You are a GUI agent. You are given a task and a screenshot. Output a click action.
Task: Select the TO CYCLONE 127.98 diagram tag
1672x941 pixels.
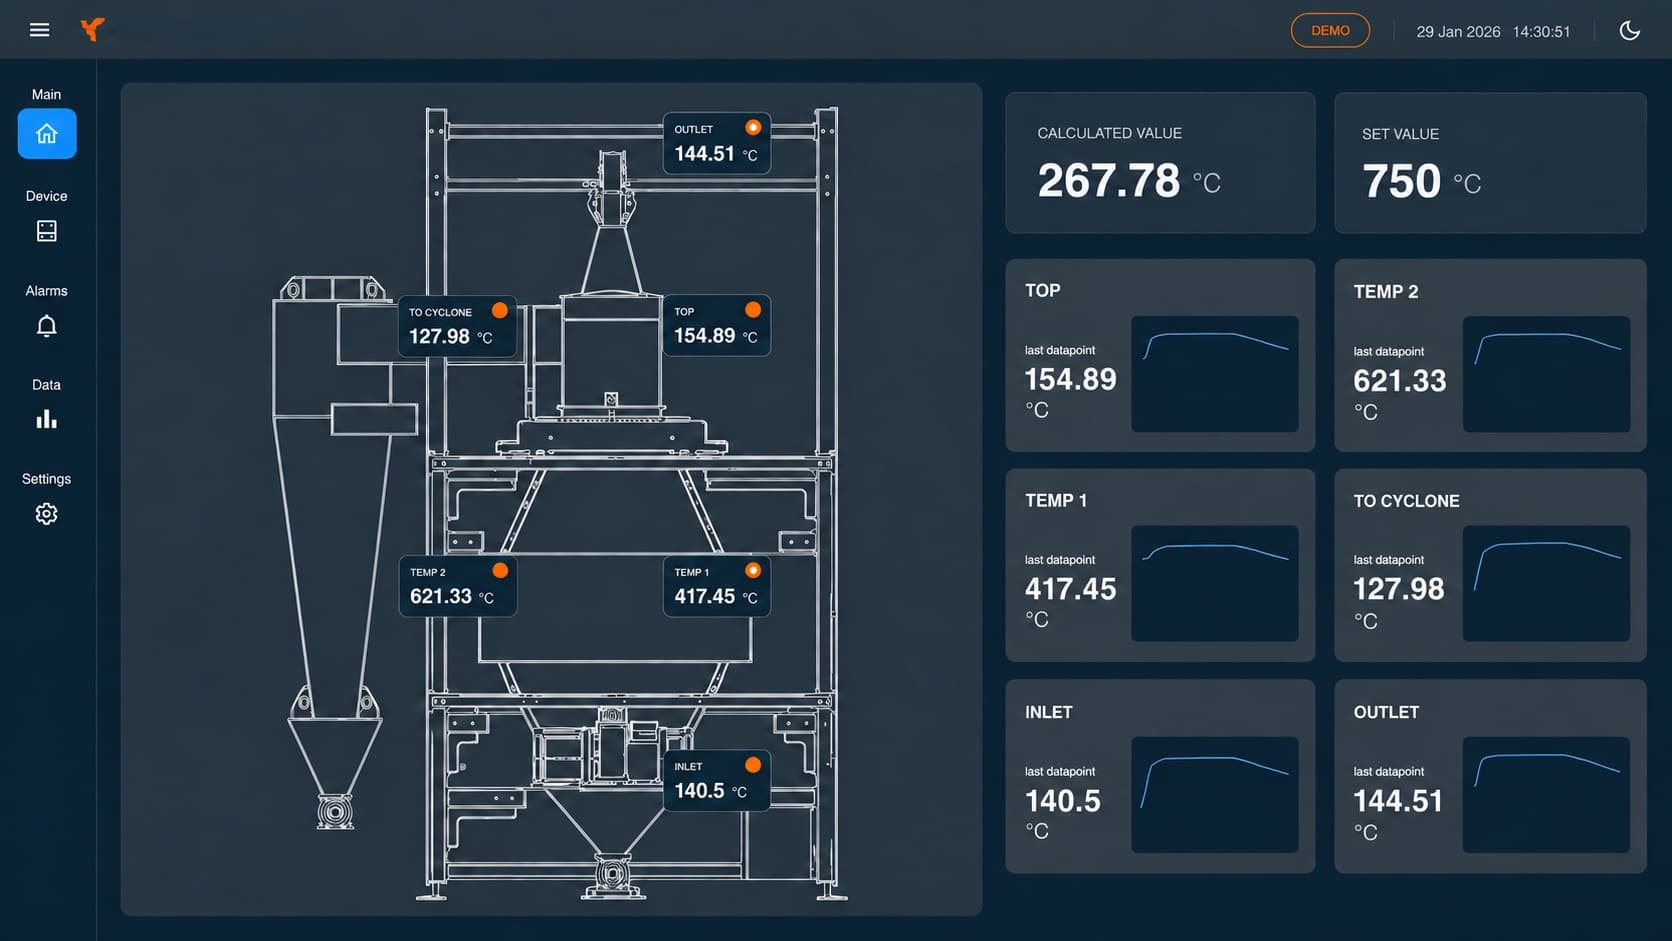458,326
